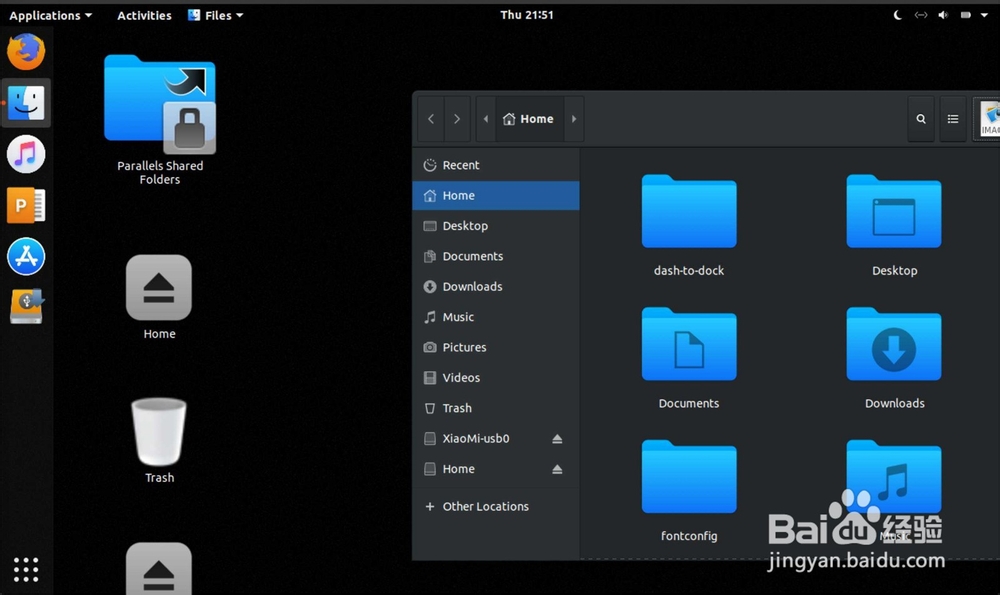Click the volume speaker indicator
This screenshot has height=595, width=1000.
tap(943, 15)
